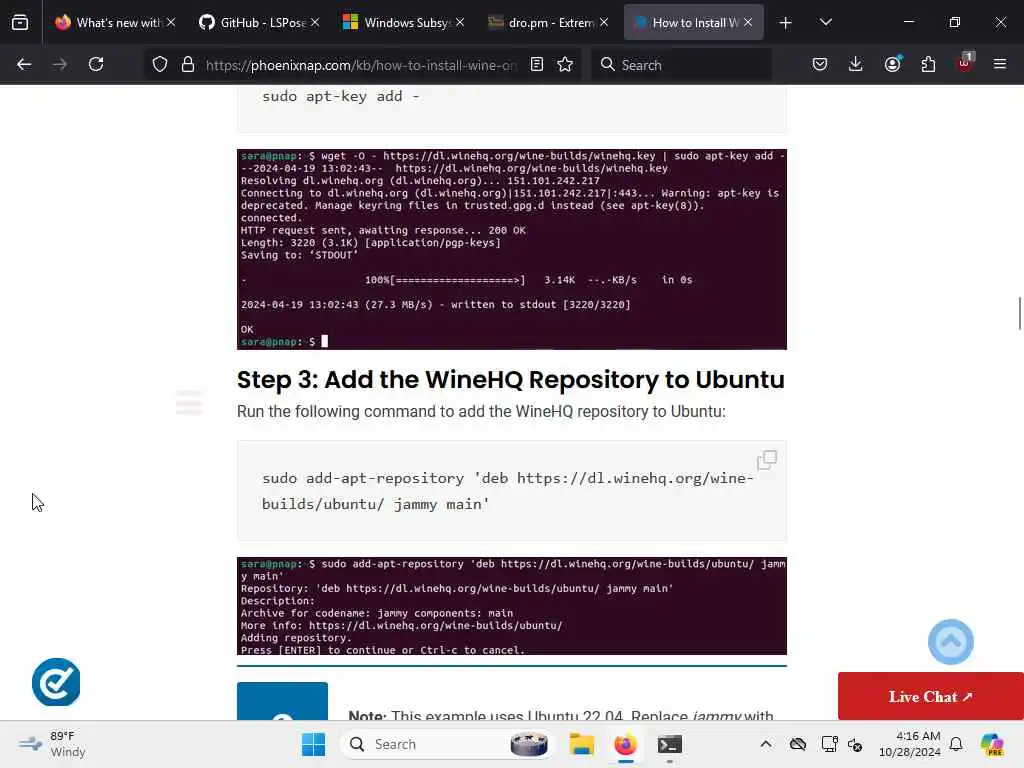1024x768 pixels.
Task: Open the Terminal taskbar icon
Action: tap(669, 744)
